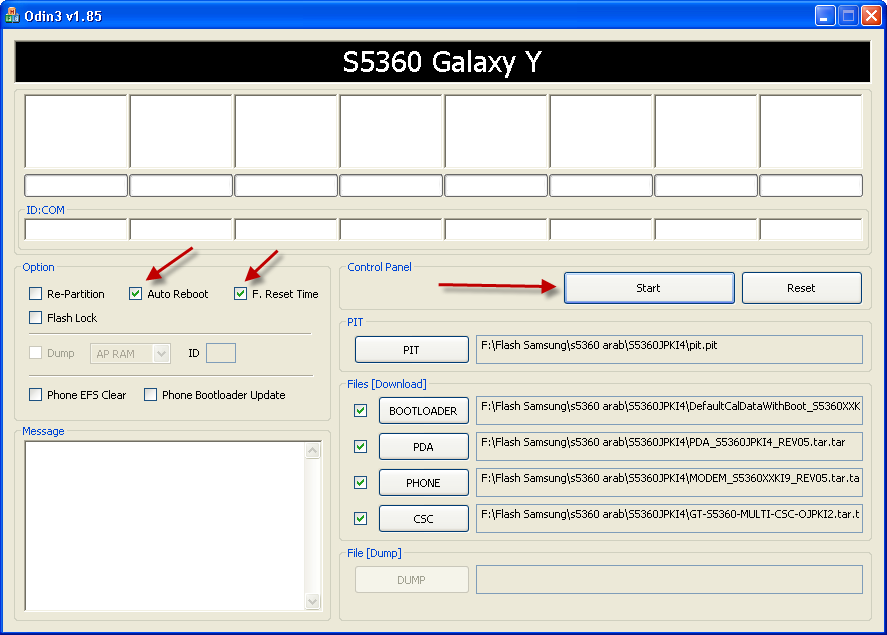This screenshot has width=887, height=635.
Task: Click the PIT file path field
Action: tap(669, 349)
